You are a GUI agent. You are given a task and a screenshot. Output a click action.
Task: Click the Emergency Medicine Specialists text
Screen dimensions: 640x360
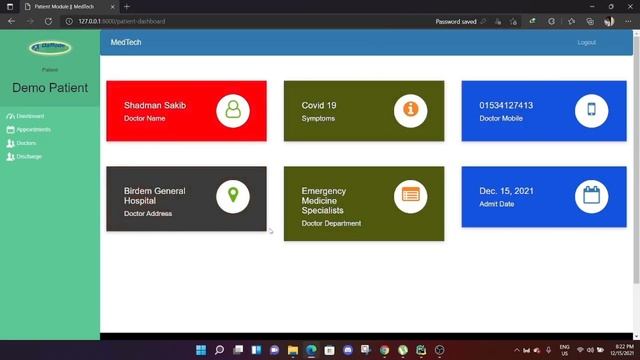(324, 201)
